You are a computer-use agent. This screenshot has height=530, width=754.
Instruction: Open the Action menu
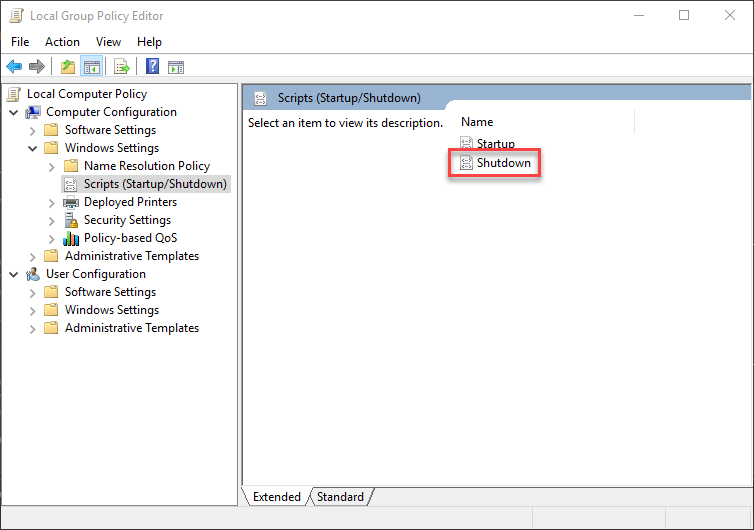click(63, 42)
